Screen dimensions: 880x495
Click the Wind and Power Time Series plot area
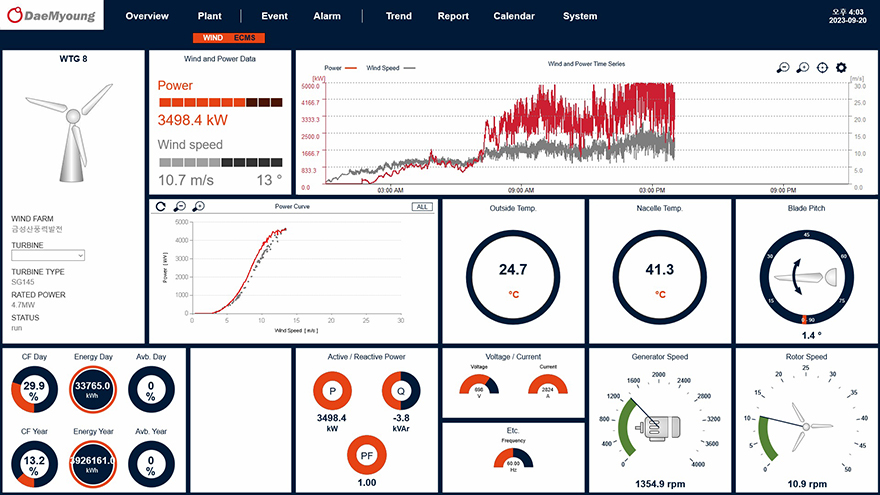pos(588,135)
